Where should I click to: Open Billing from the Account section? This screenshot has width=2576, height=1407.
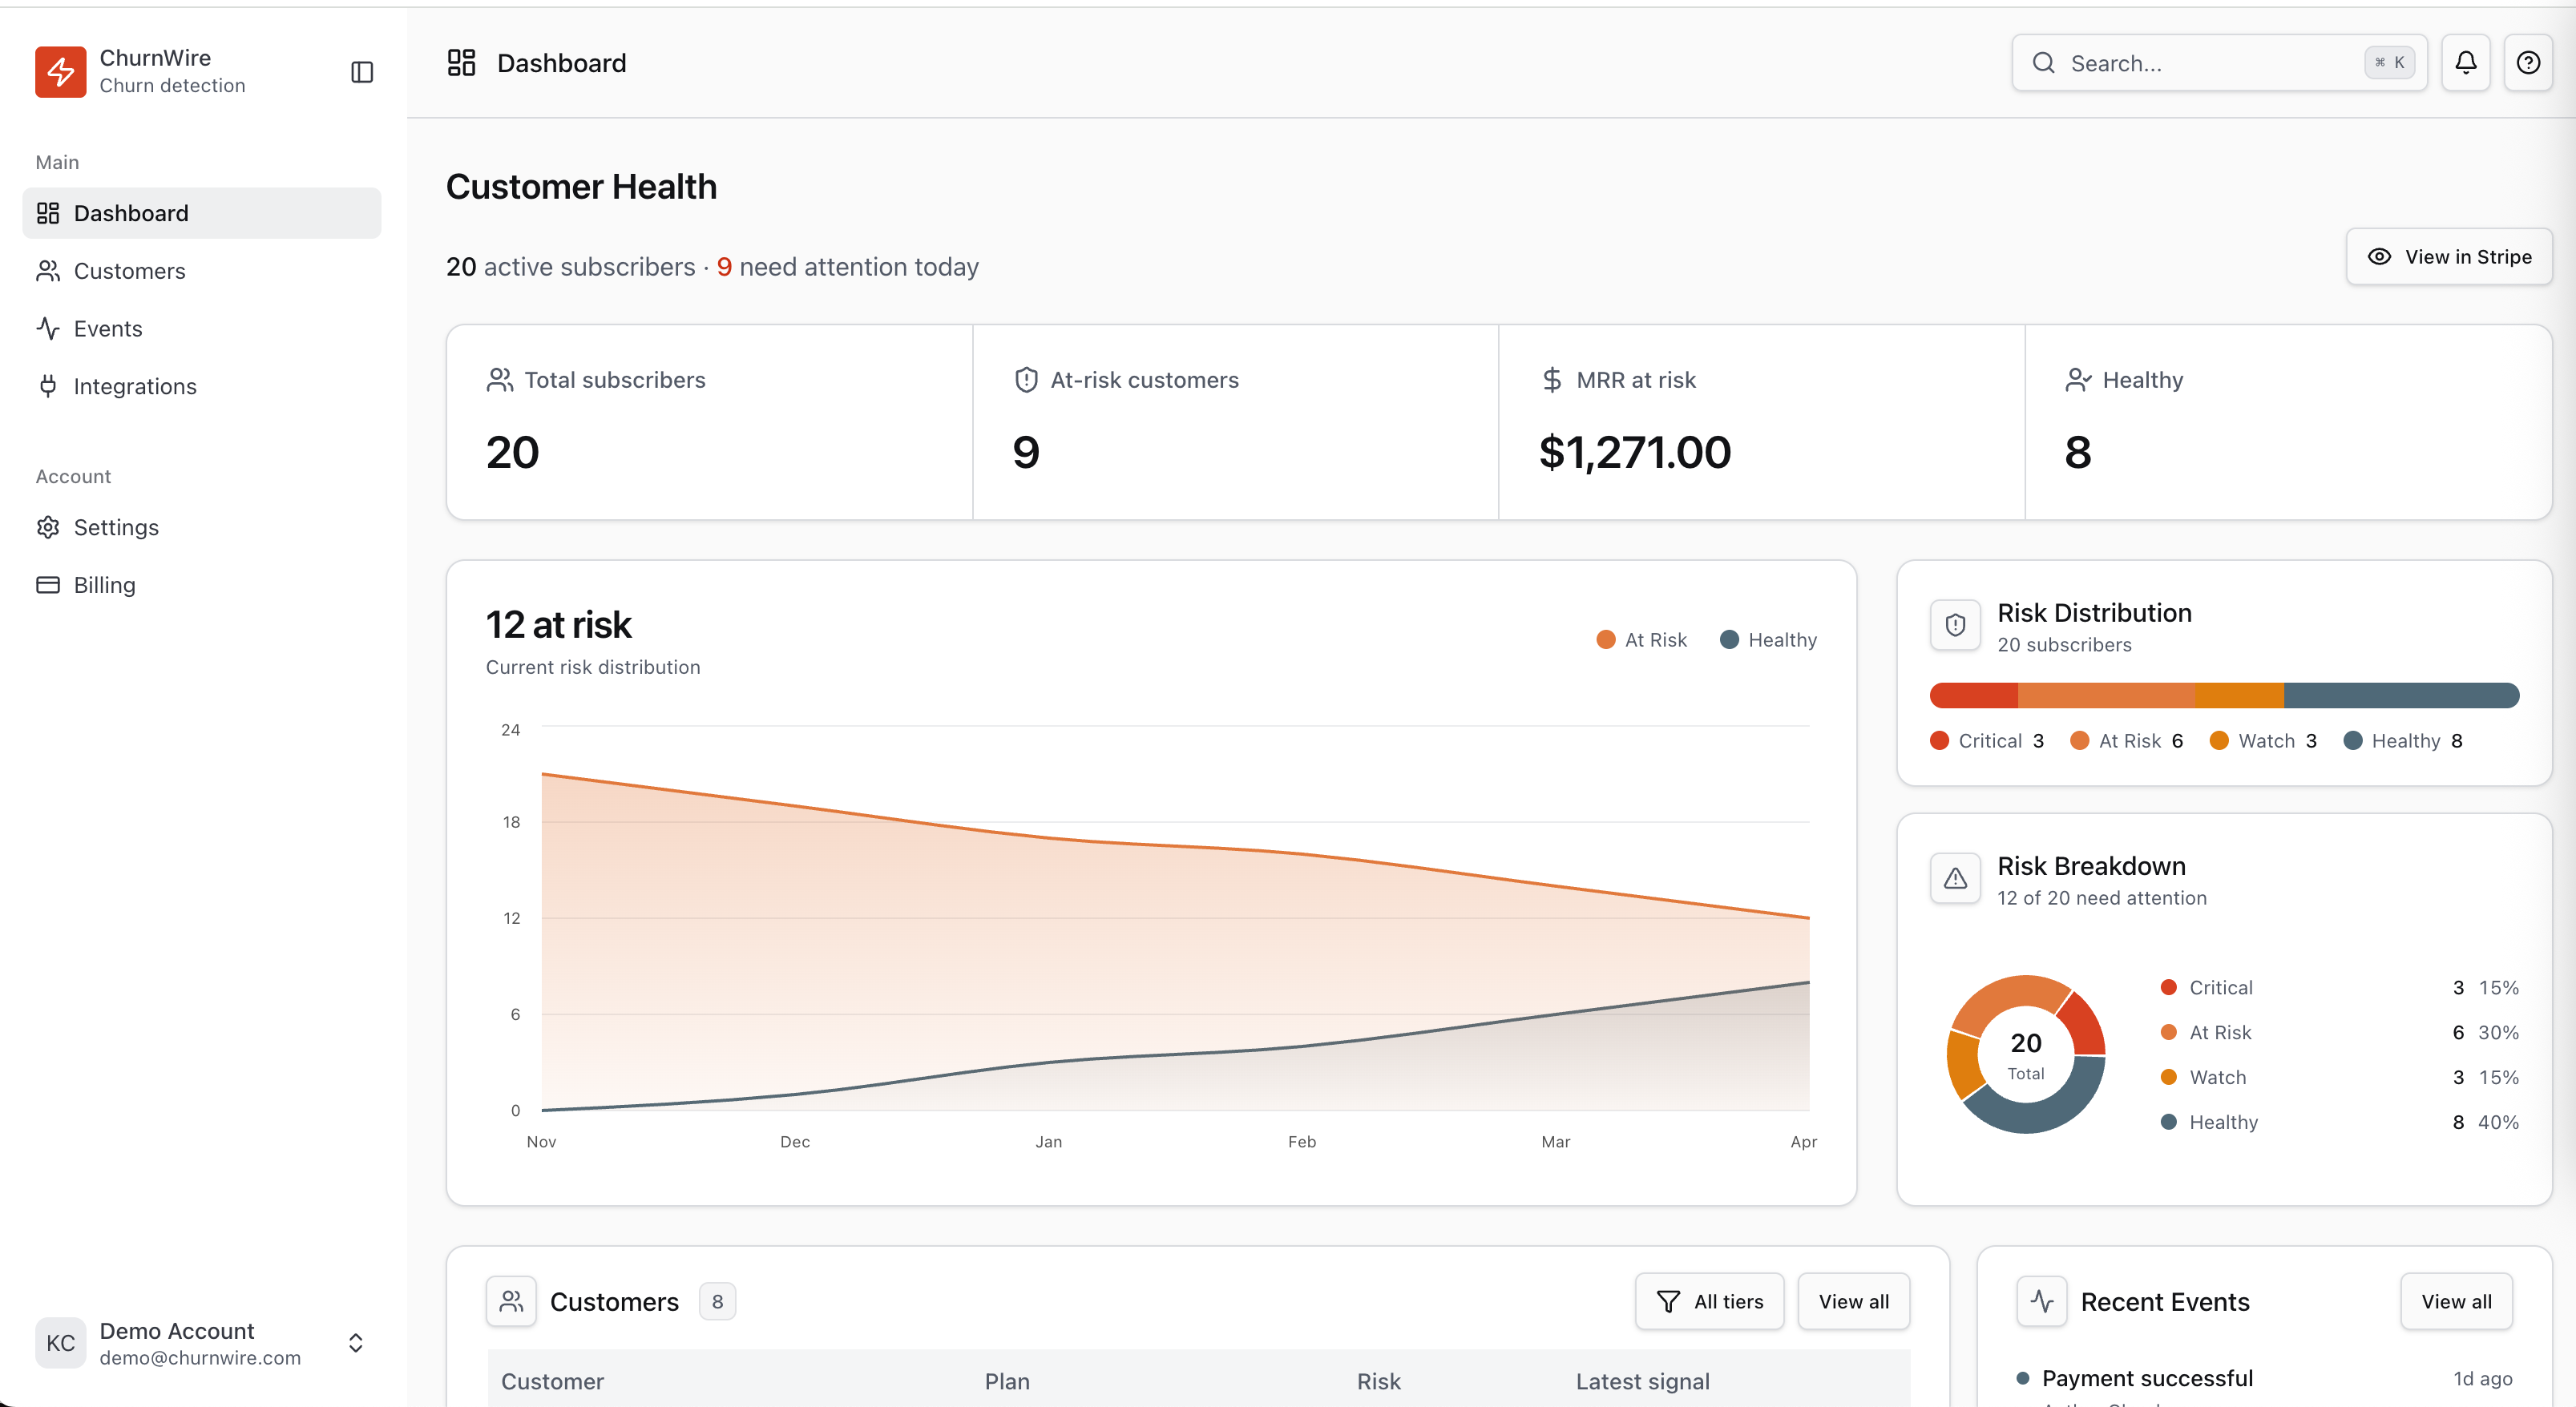point(104,585)
